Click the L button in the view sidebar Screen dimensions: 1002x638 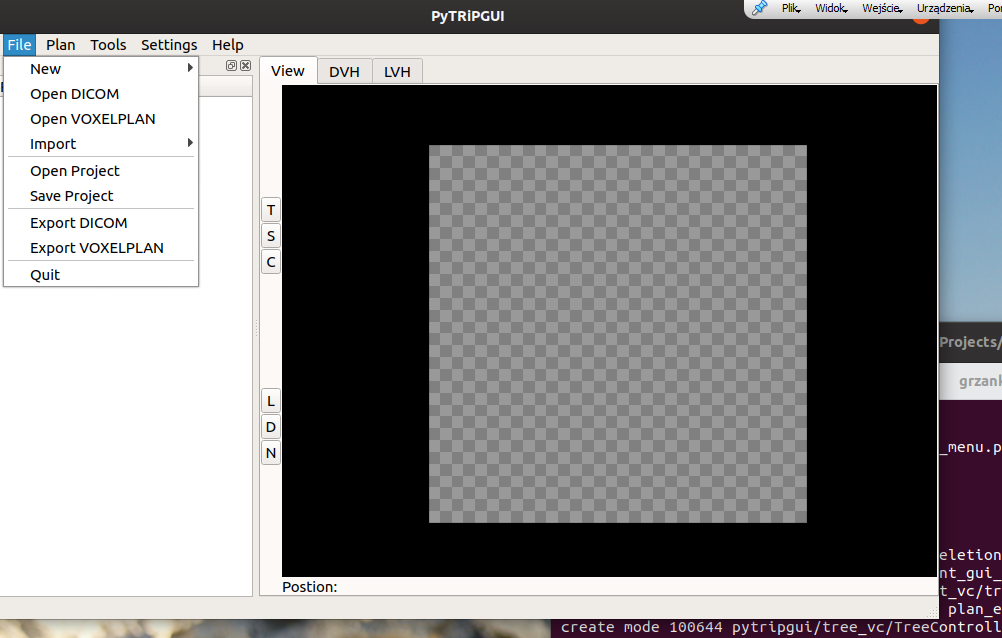[270, 400]
